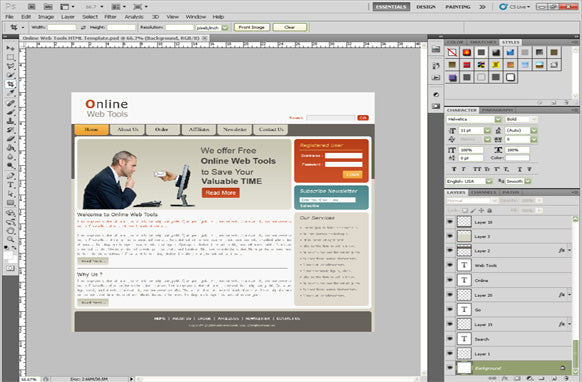Open the anti-aliasing dropdown showing Smooth
Screen dimensions: 582x382
click(527, 181)
